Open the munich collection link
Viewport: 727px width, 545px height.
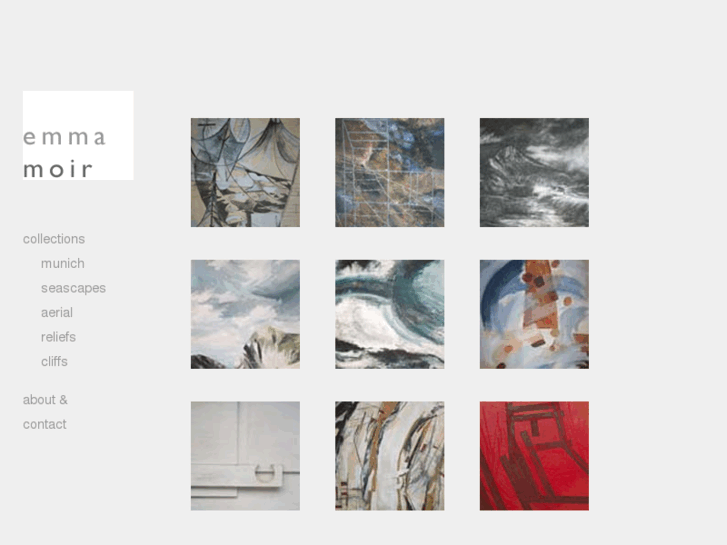[x=63, y=263]
